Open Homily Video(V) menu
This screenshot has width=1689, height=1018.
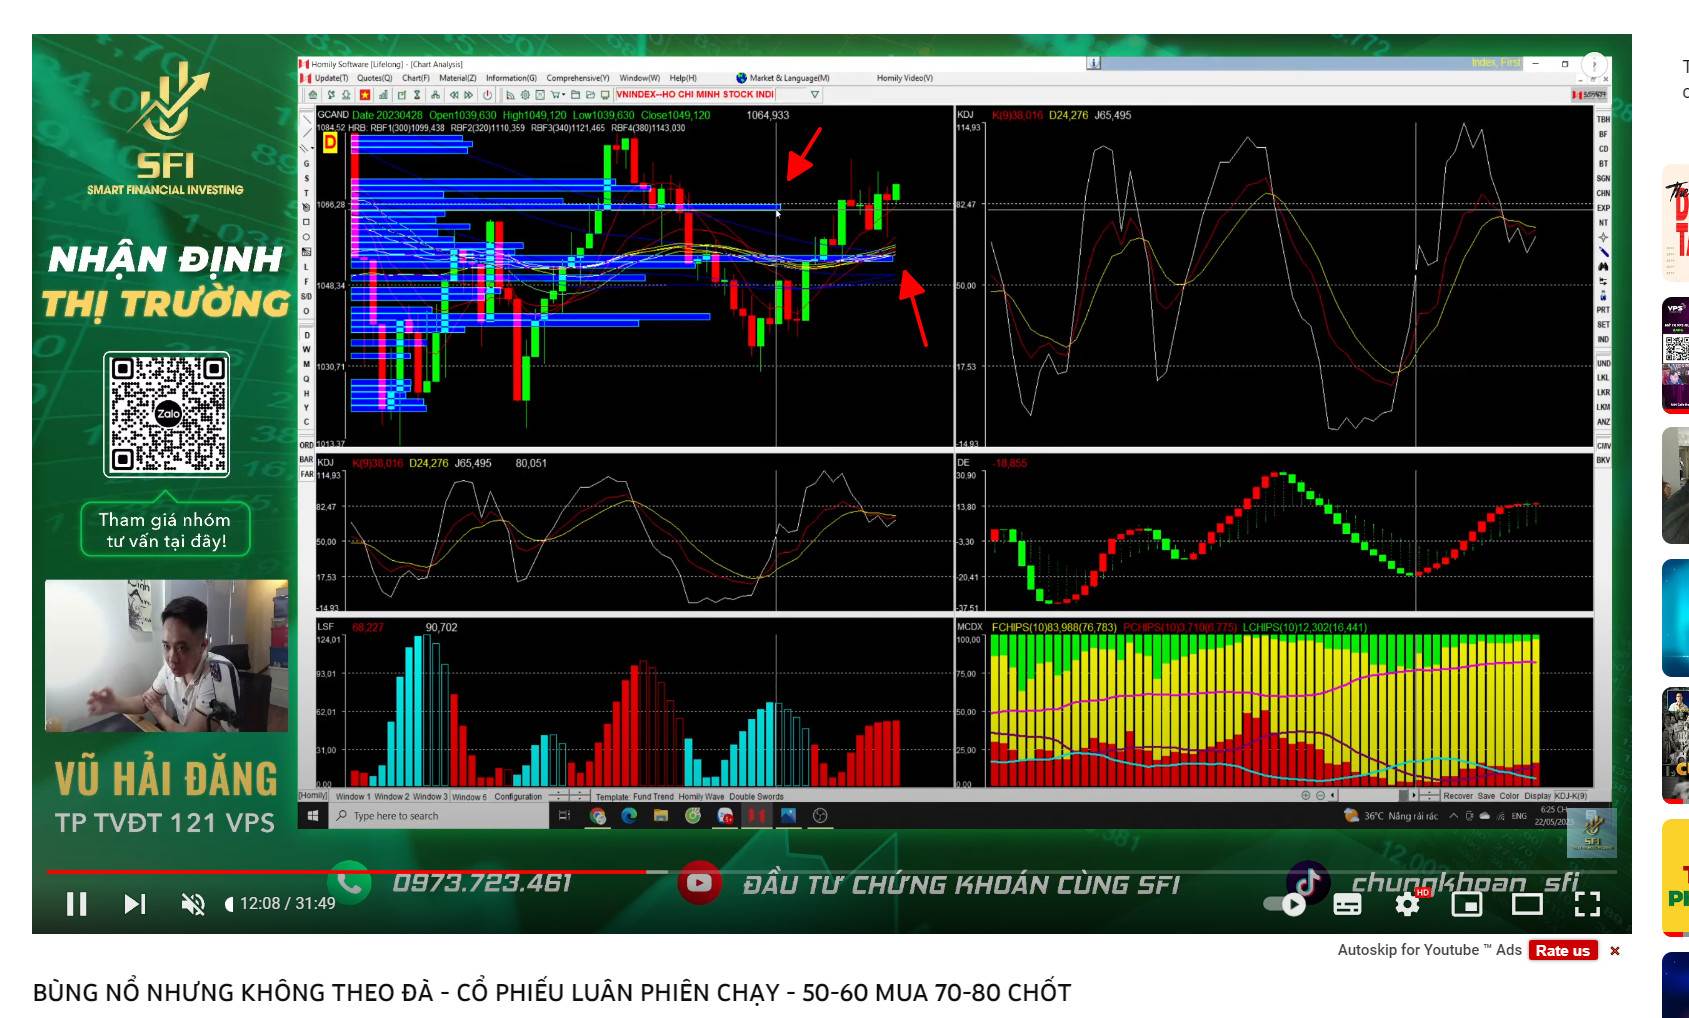(x=904, y=78)
